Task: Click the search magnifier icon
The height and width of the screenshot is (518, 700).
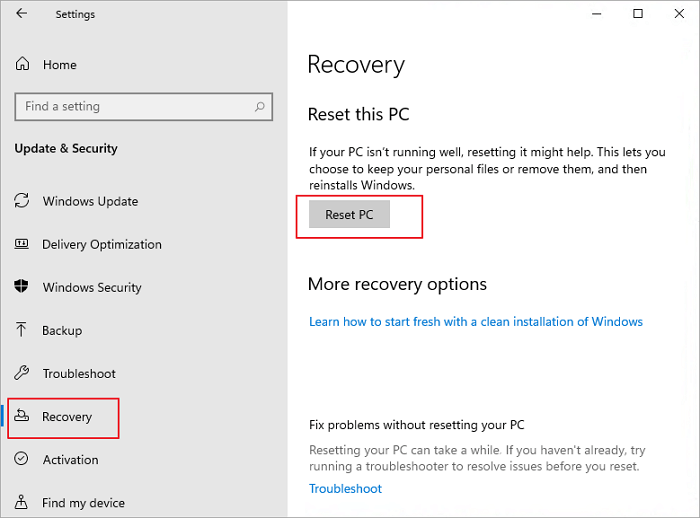Action: click(x=260, y=107)
